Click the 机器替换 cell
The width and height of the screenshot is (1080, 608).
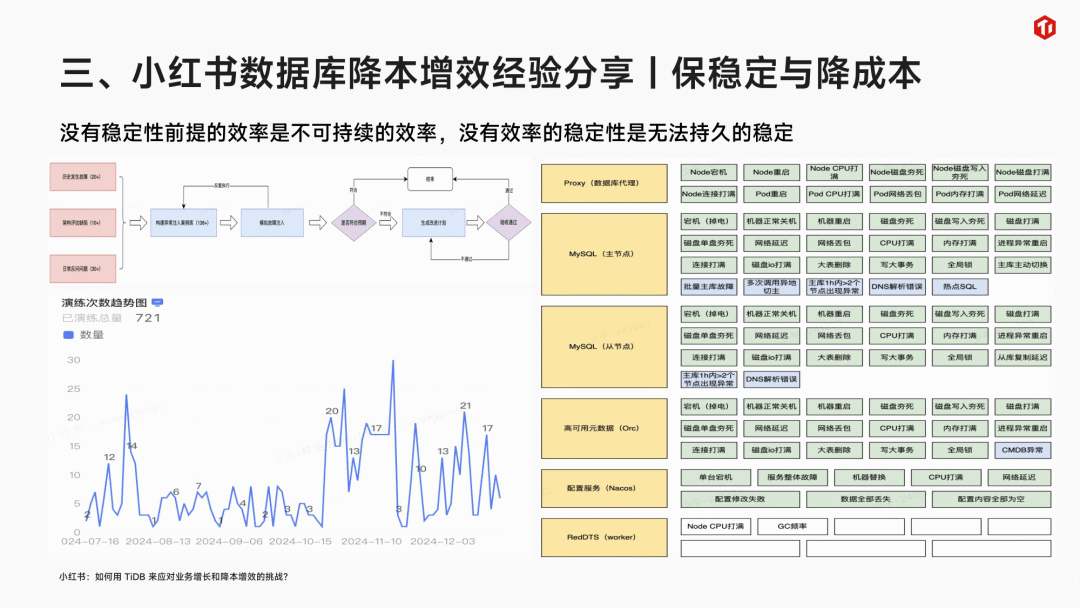pyautogui.click(x=869, y=477)
